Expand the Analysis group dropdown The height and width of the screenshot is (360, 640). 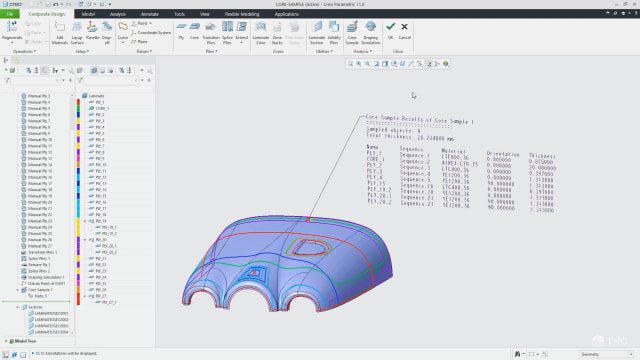coord(362,51)
